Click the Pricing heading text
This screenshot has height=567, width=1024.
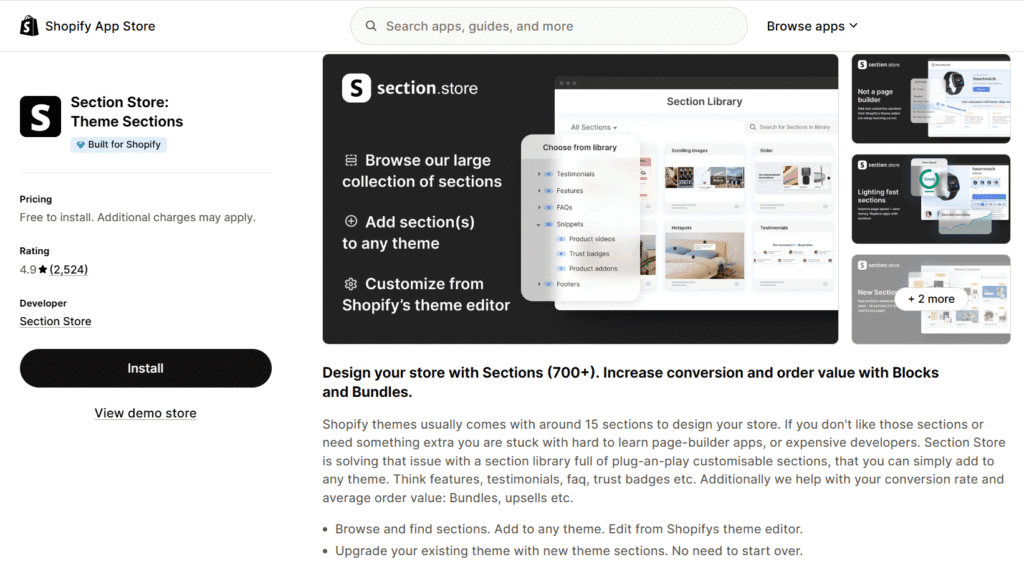coord(36,199)
